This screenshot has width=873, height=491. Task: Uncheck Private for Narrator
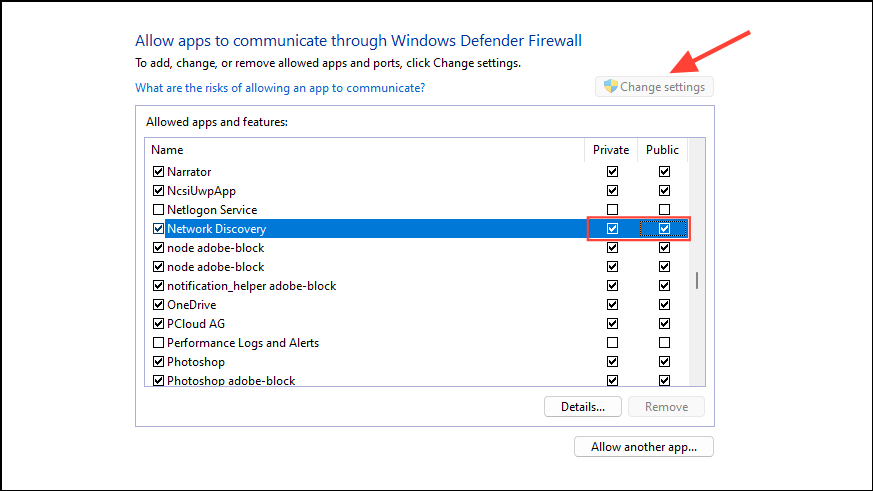[612, 171]
